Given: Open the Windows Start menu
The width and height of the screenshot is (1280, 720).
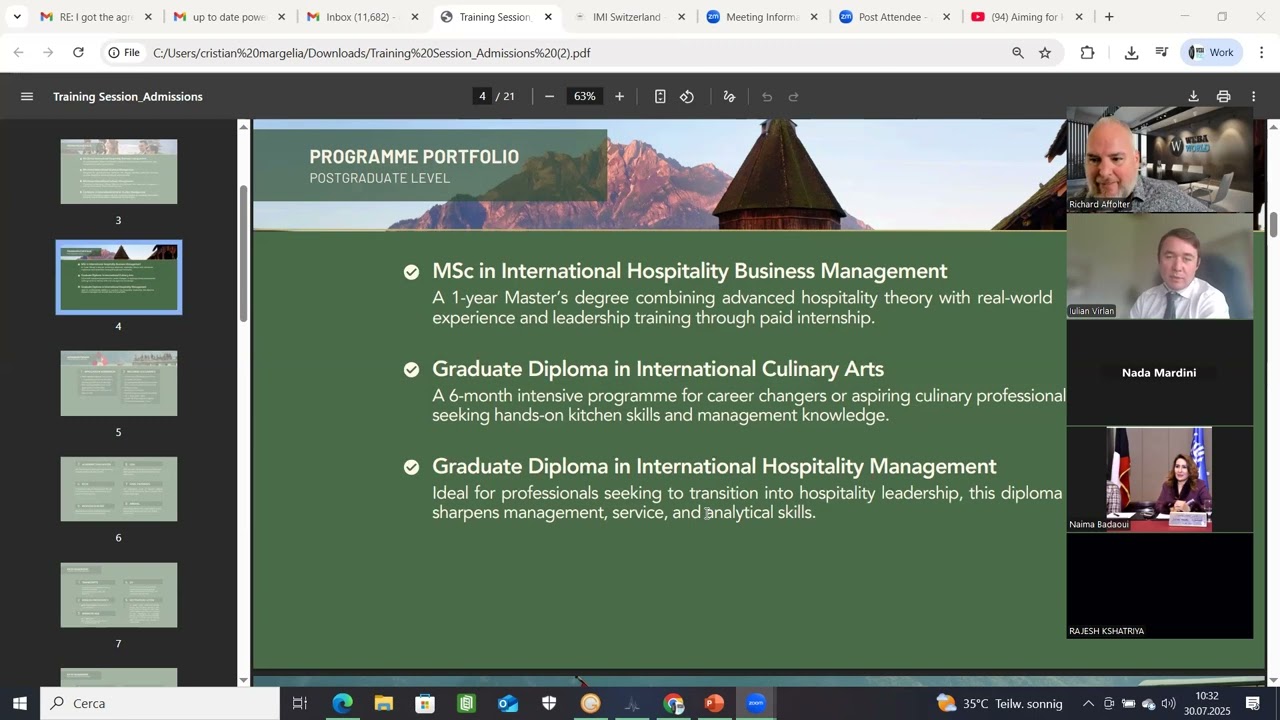Looking at the screenshot, I should coord(19,703).
